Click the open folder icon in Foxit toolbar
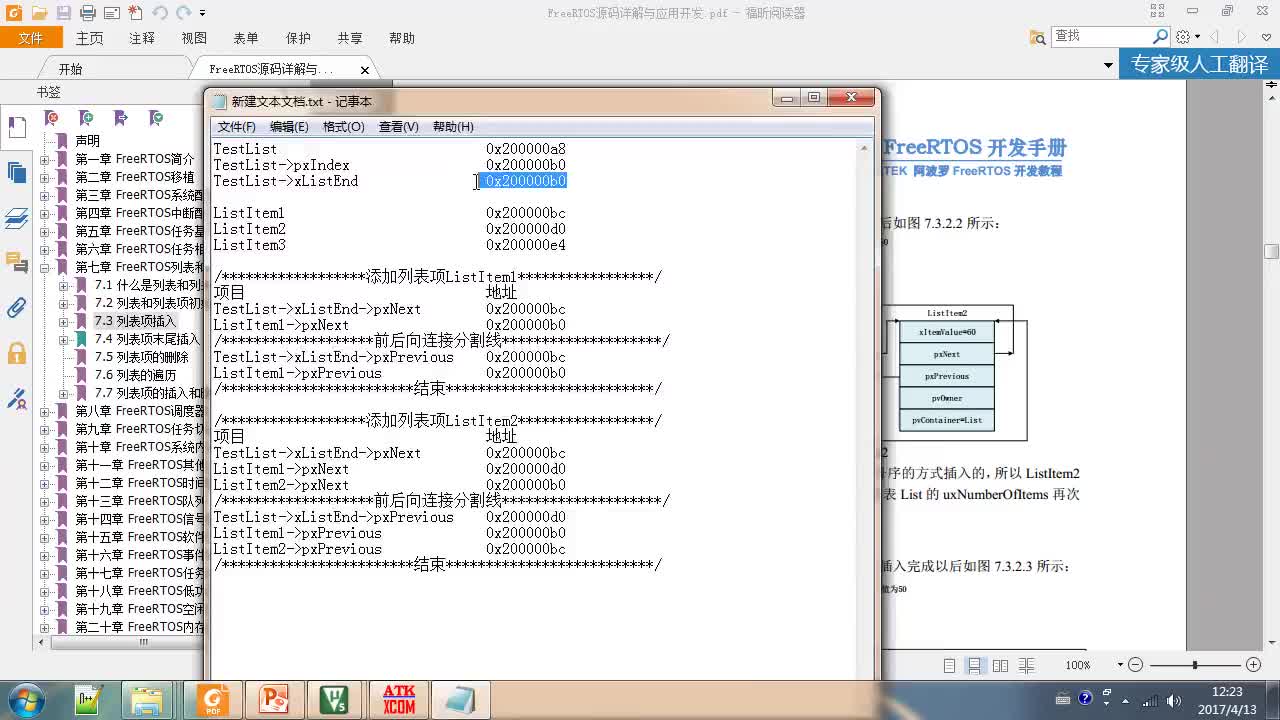 click(x=39, y=13)
